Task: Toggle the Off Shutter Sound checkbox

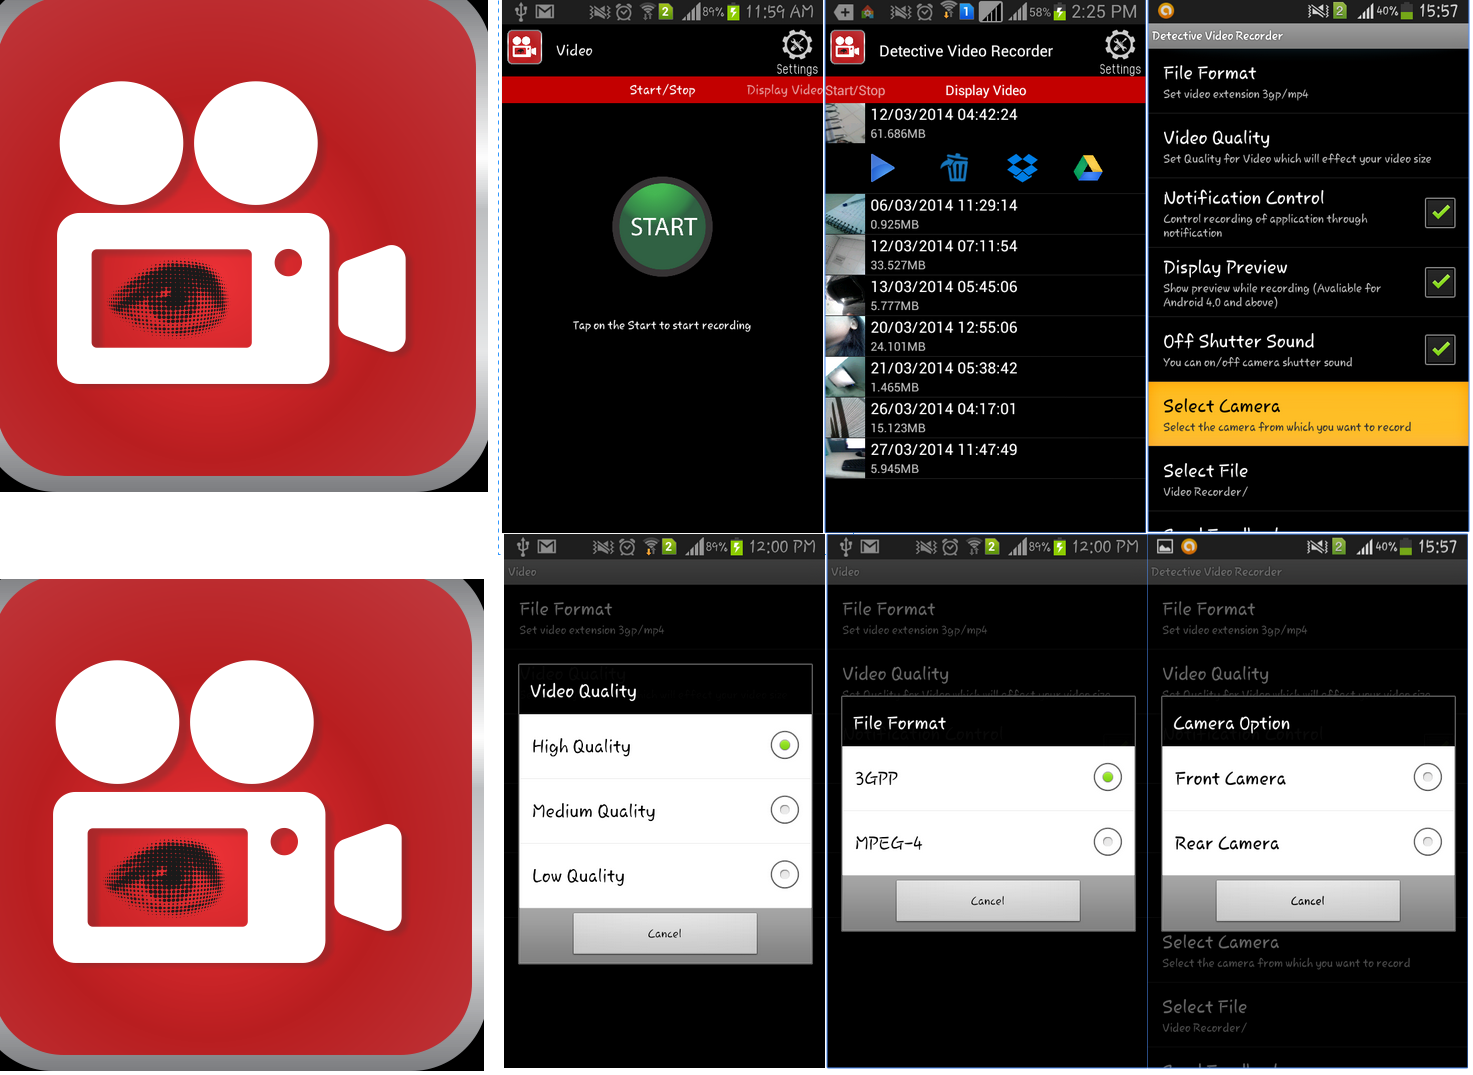Action: coord(1440,349)
